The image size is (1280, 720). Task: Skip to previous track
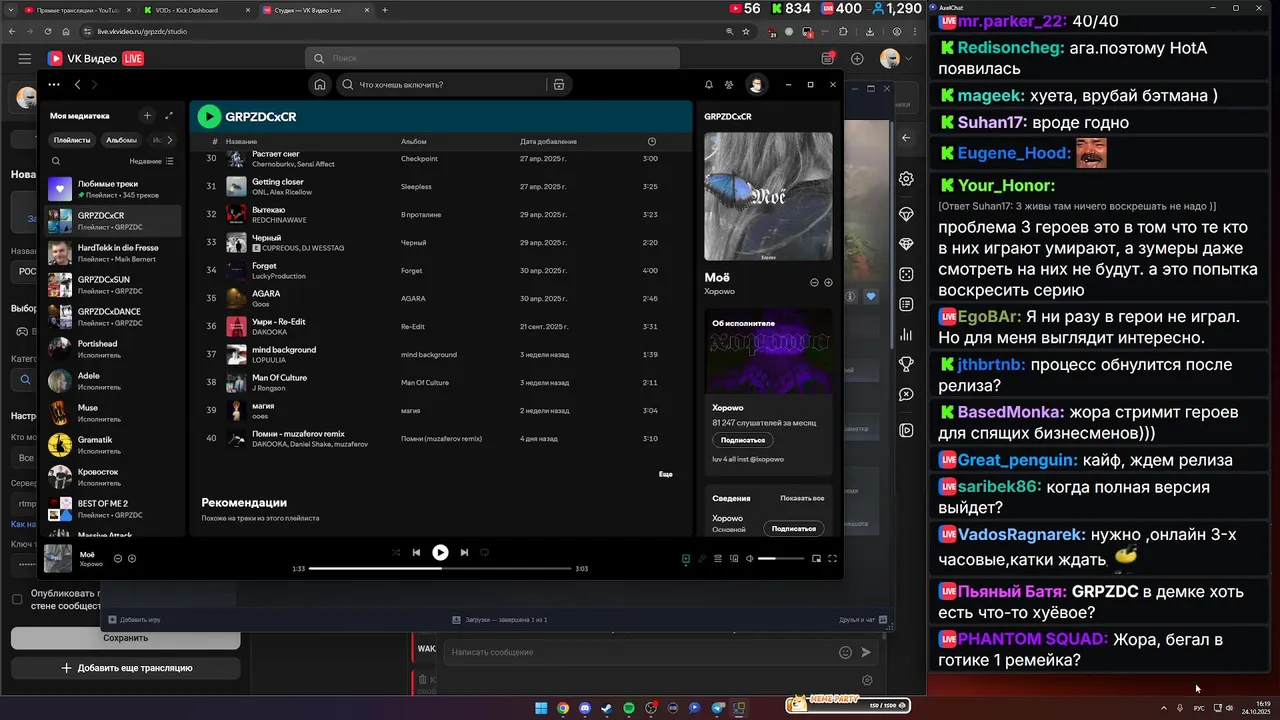[416, 552]
